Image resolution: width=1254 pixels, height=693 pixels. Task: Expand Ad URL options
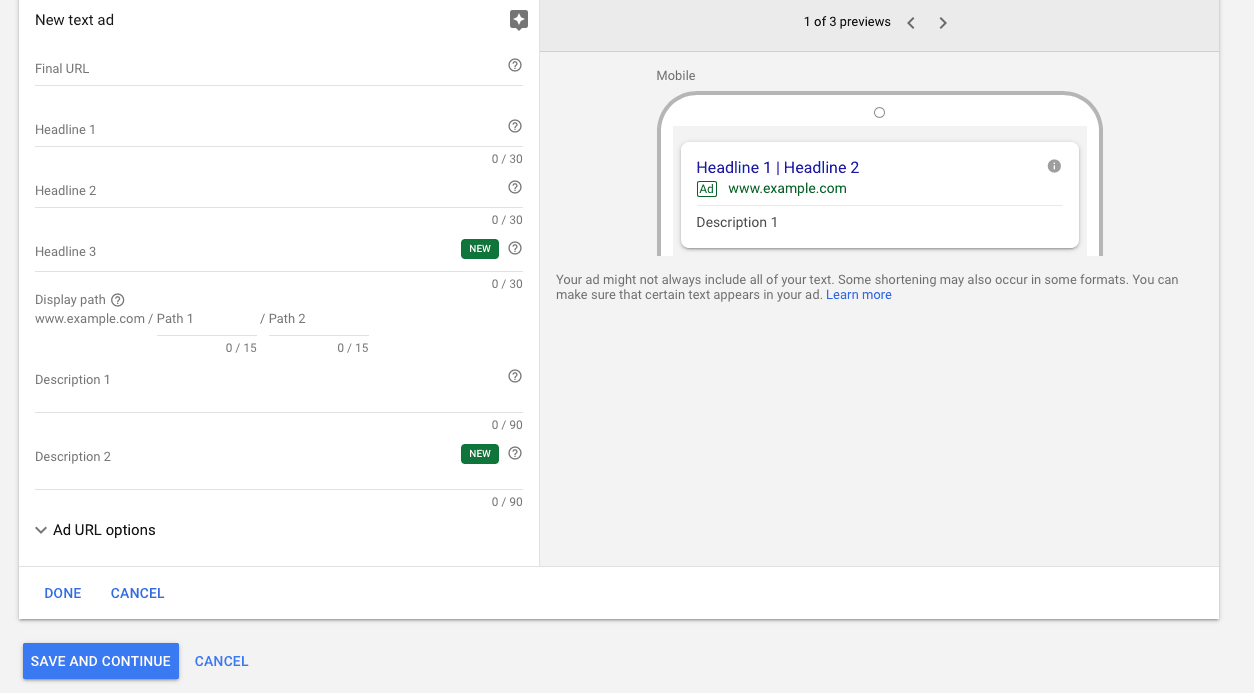point(96,530)
